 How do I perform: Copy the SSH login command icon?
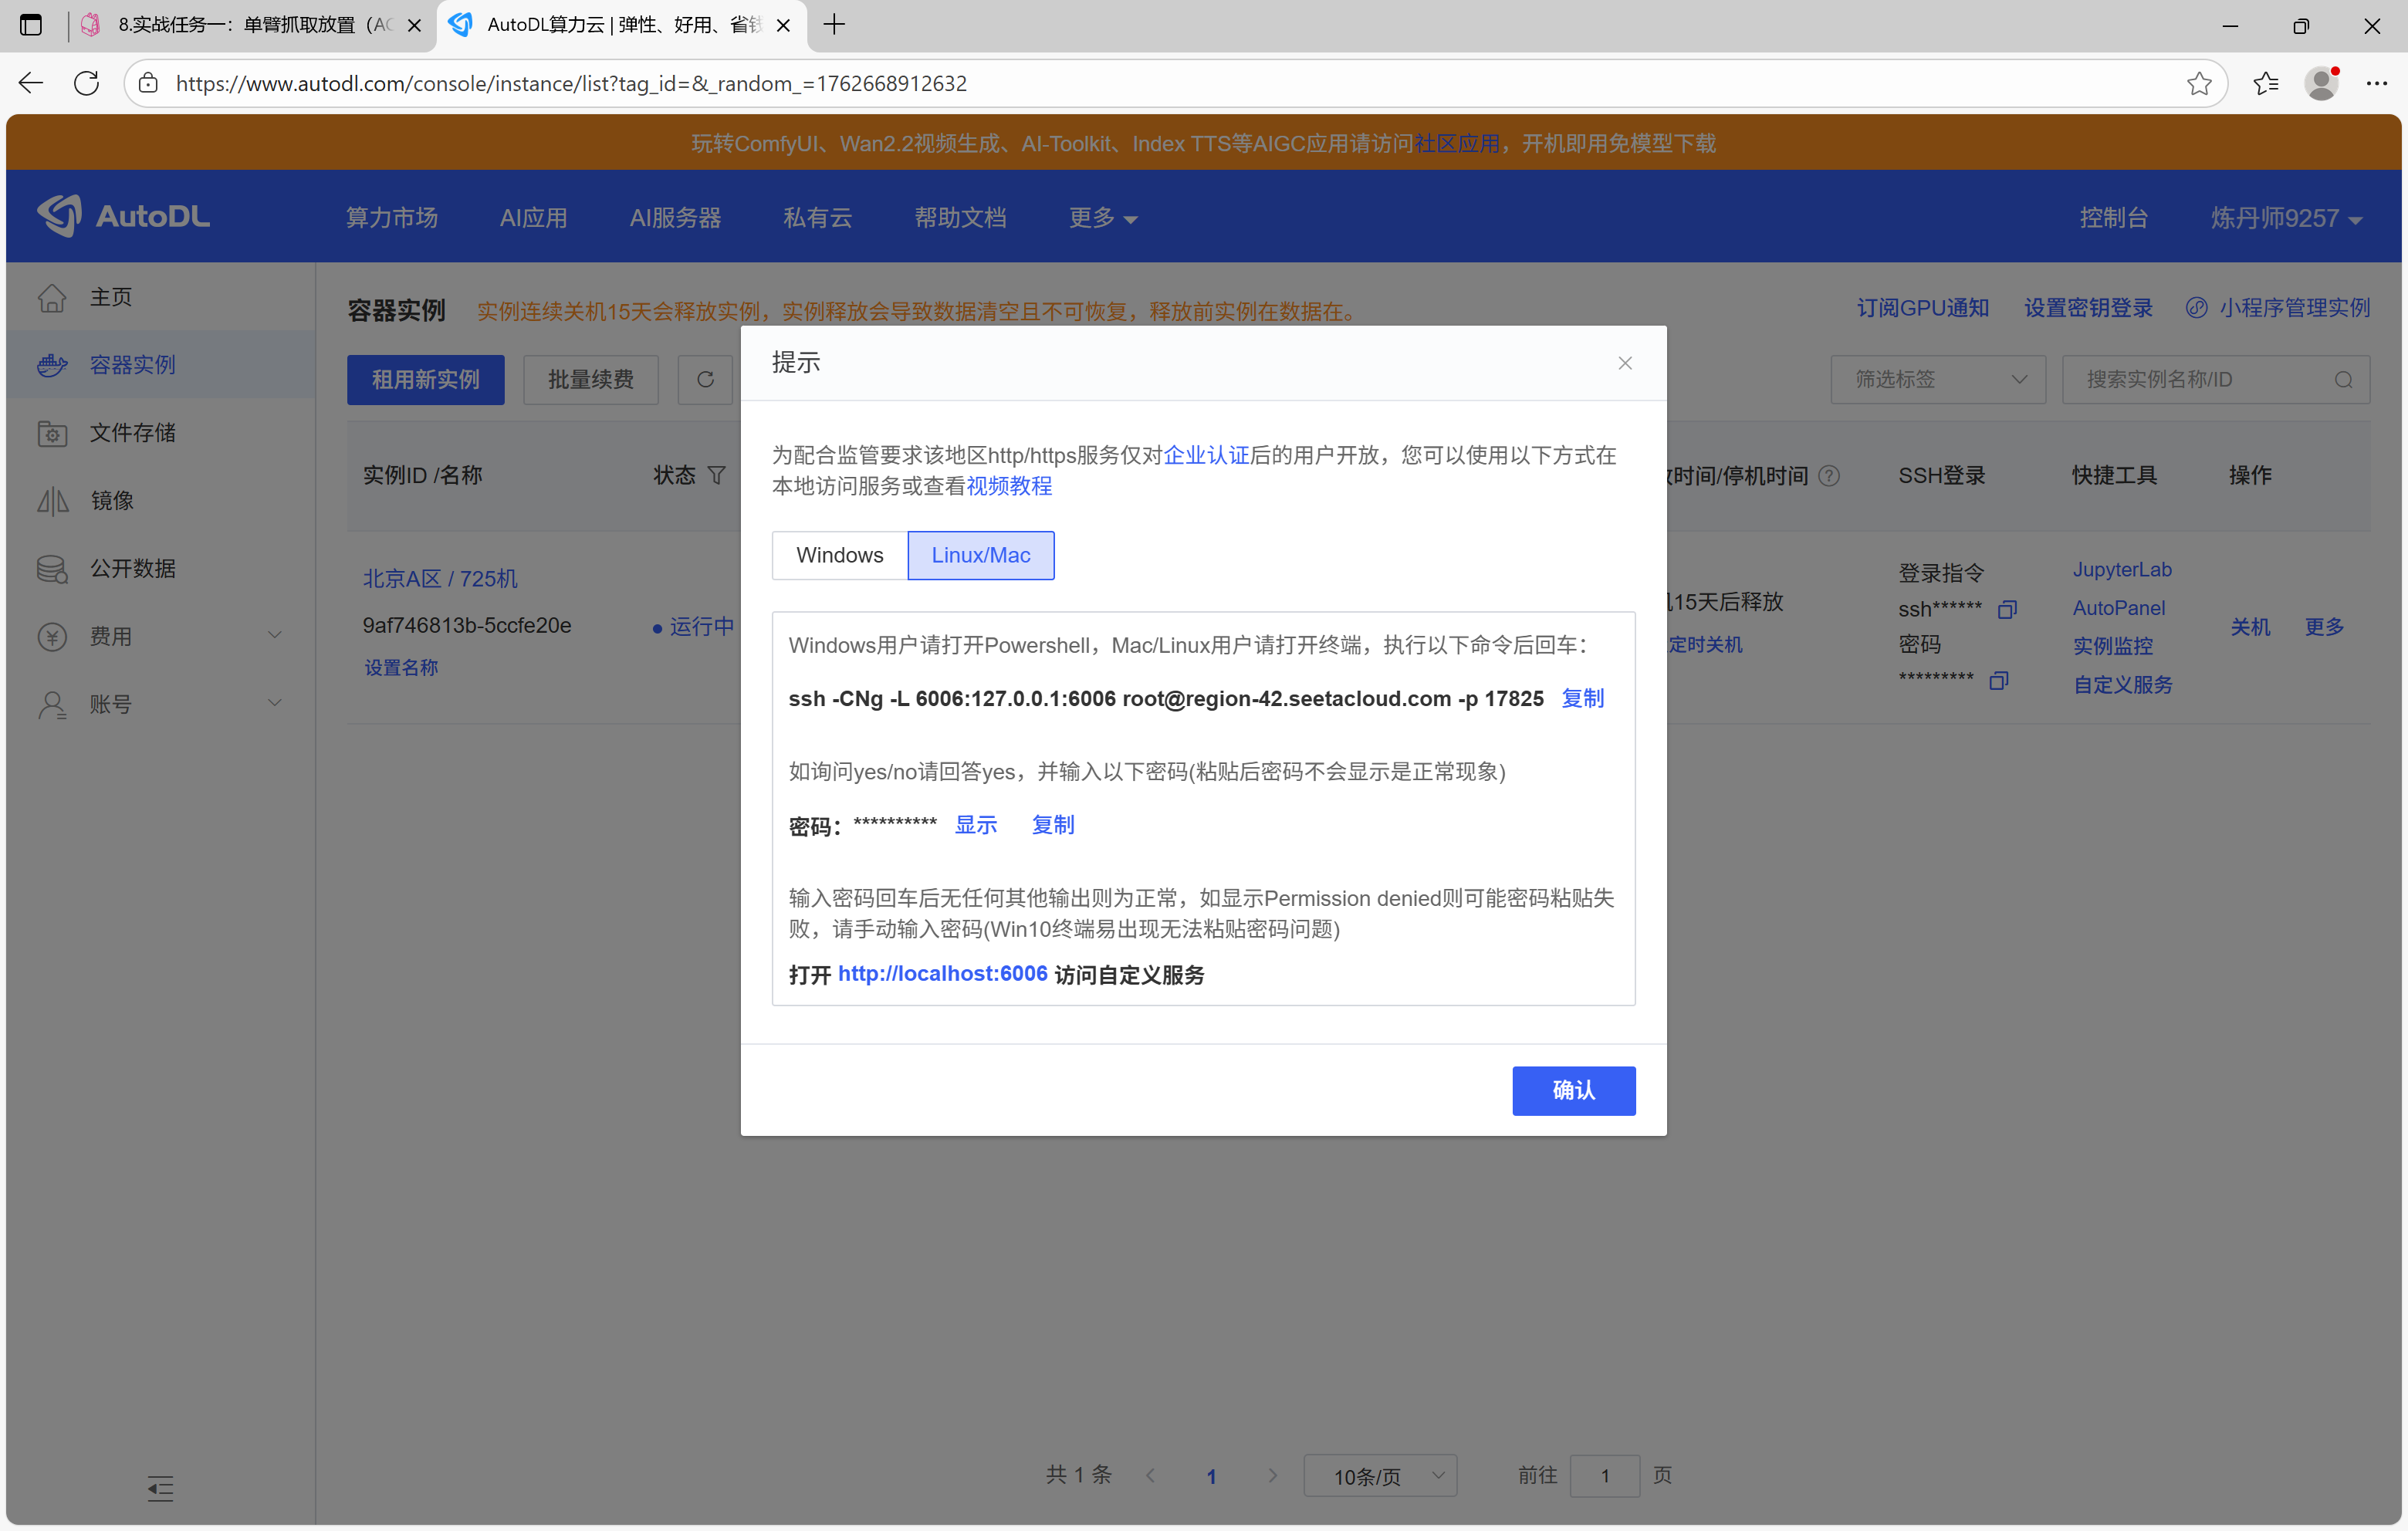click(2007, 609)
